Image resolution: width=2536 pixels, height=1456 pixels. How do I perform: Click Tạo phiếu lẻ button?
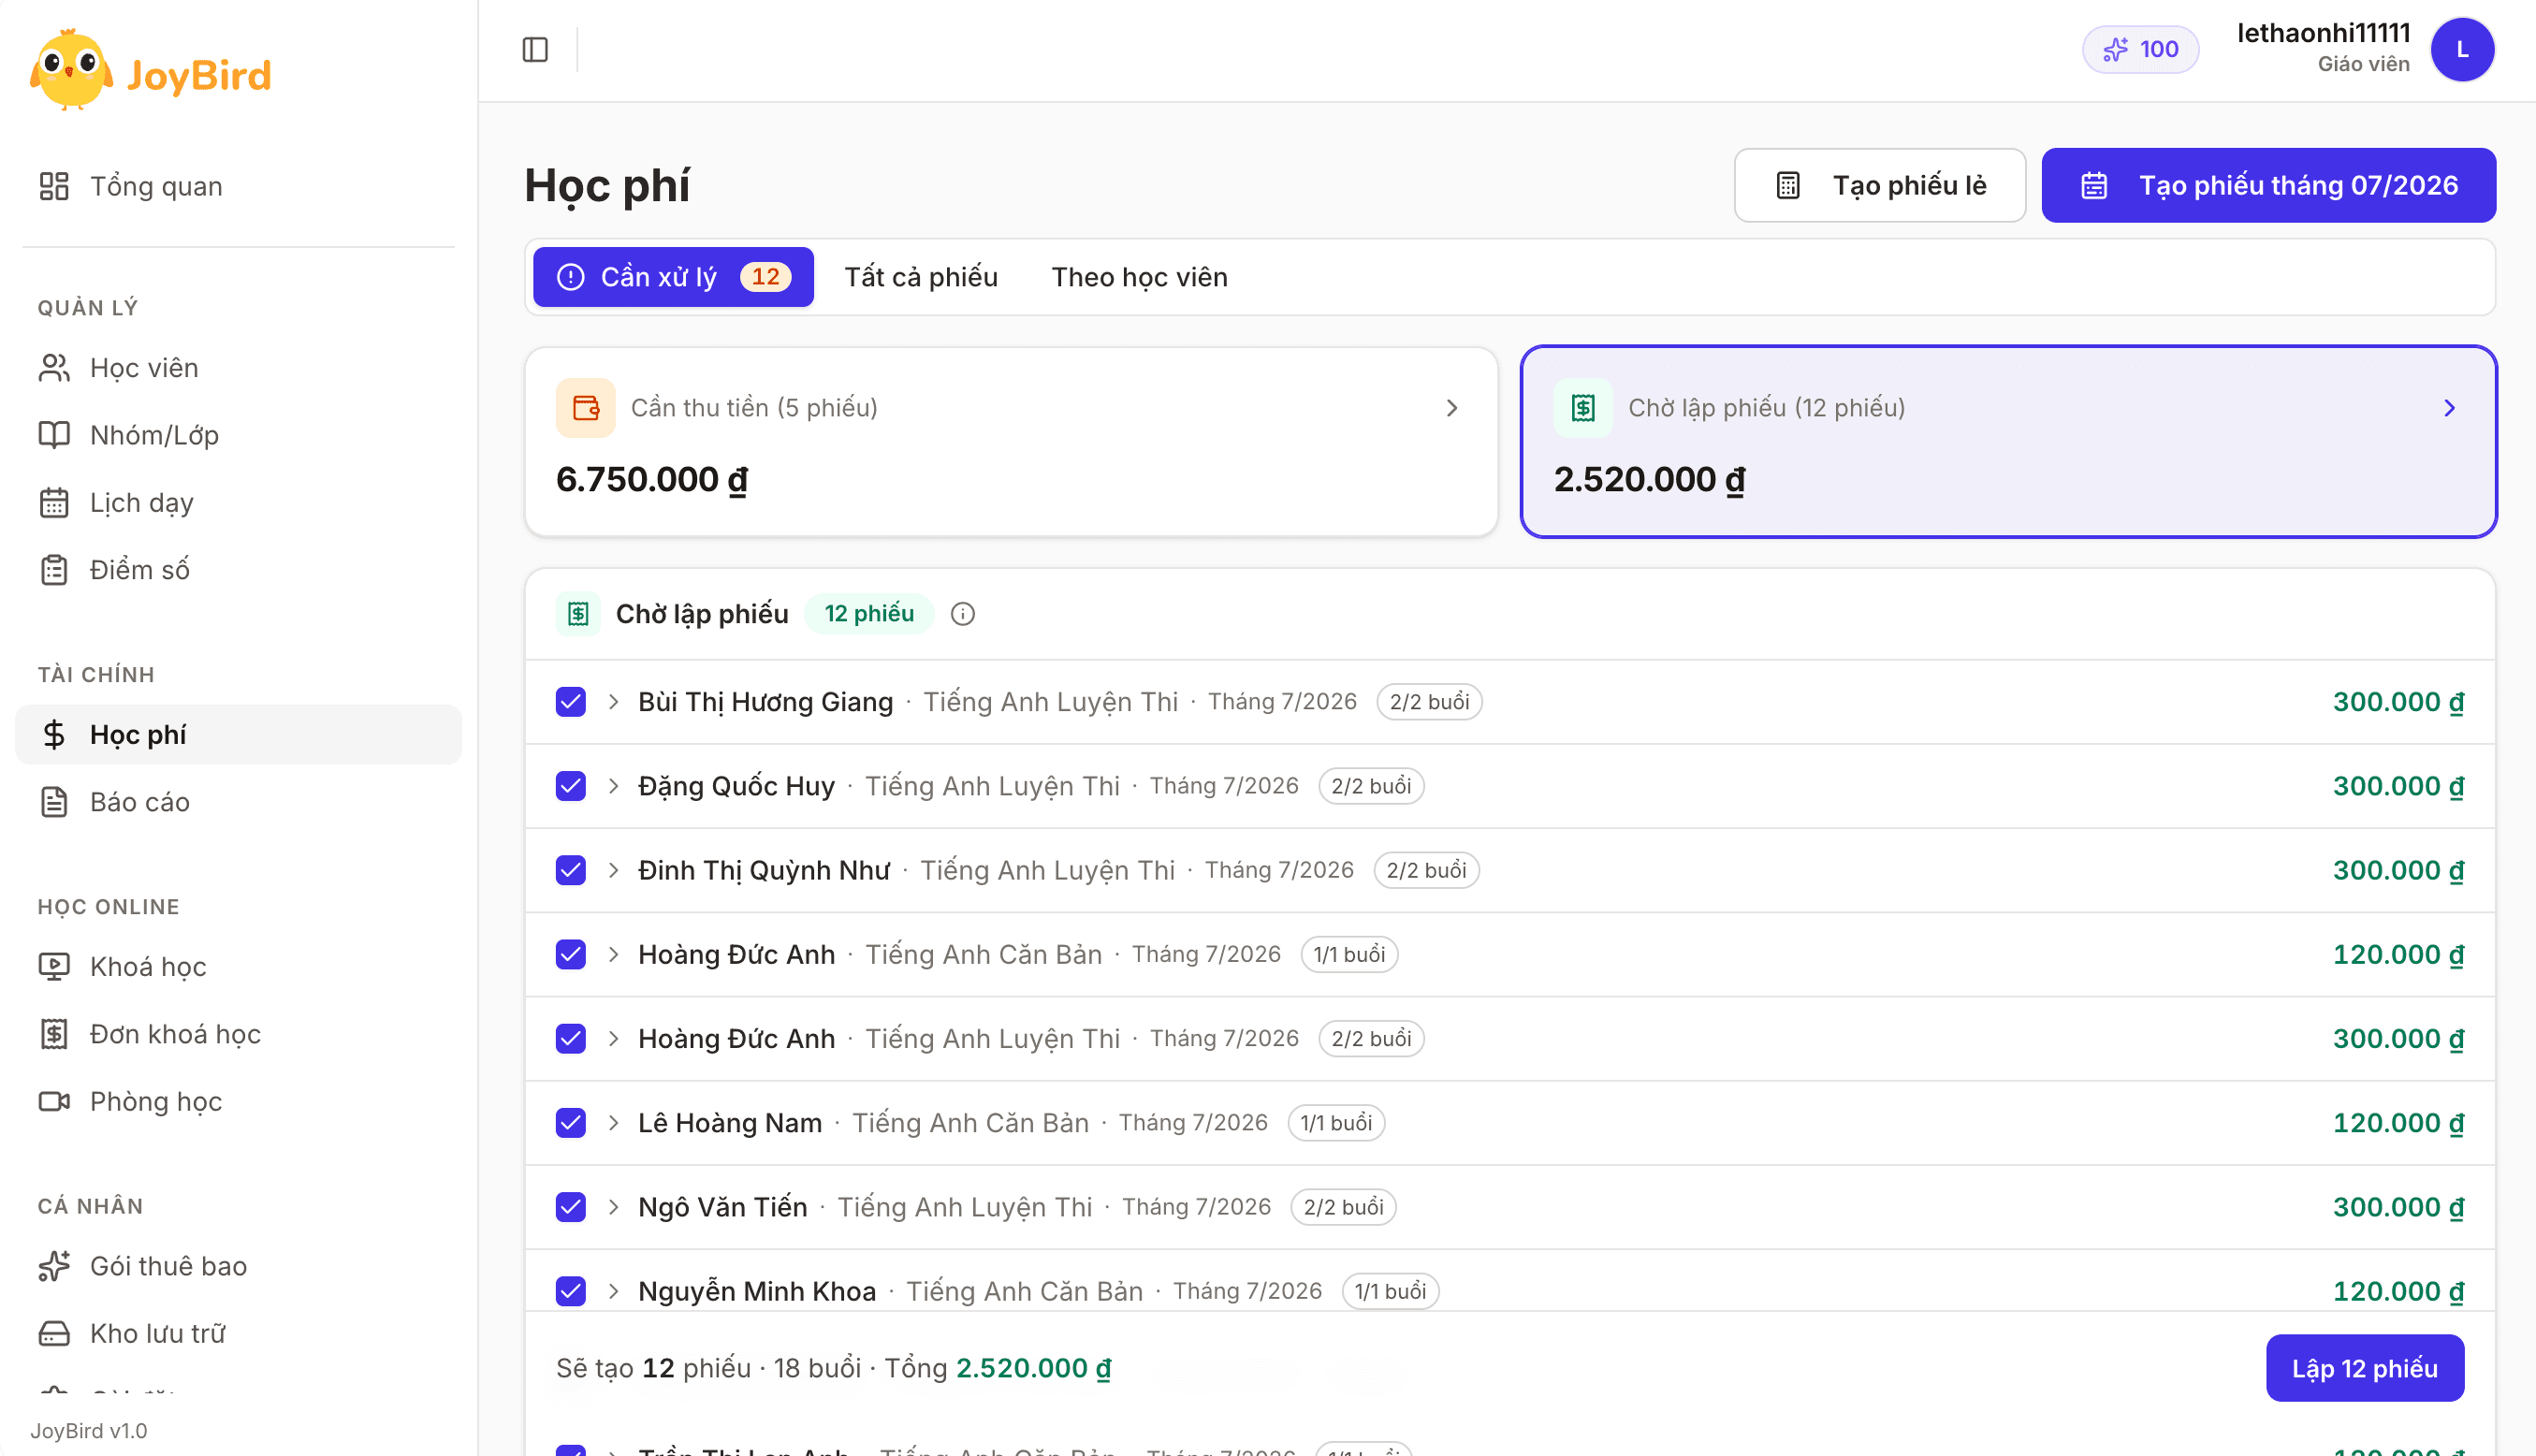(x=1879, y=185)
